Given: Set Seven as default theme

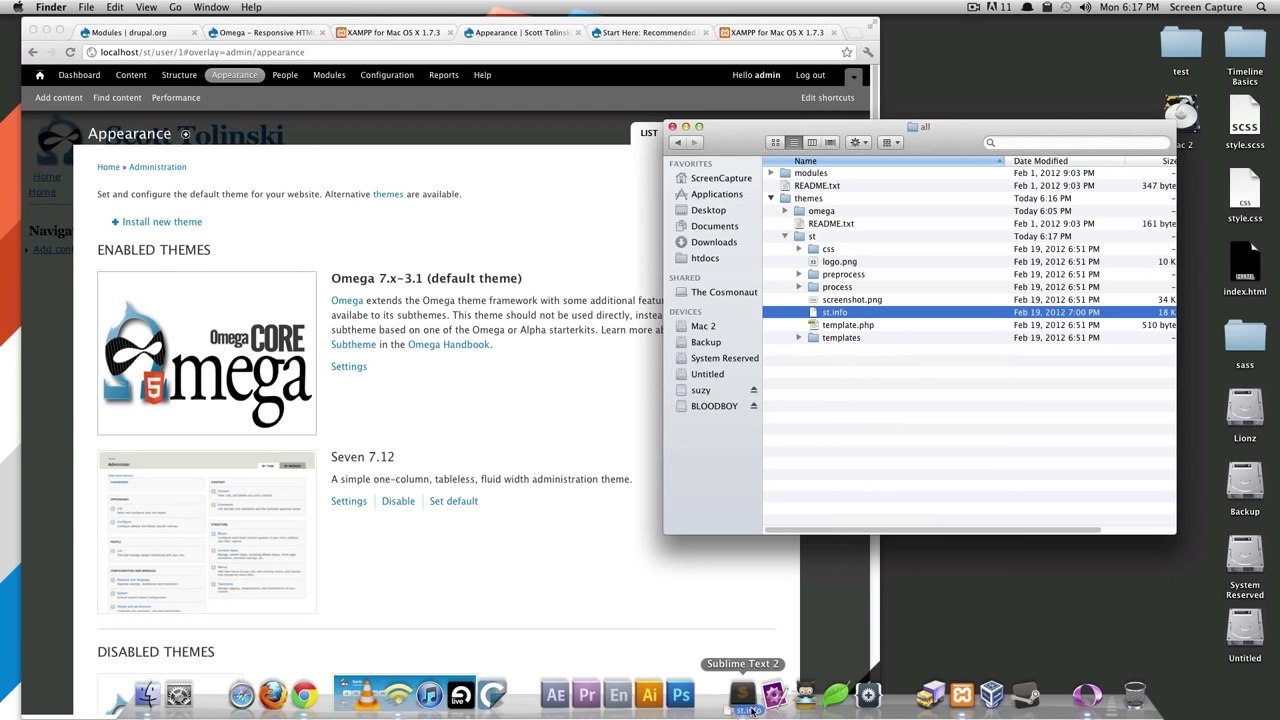Looking at the screenshot, I should pos(454,501).
